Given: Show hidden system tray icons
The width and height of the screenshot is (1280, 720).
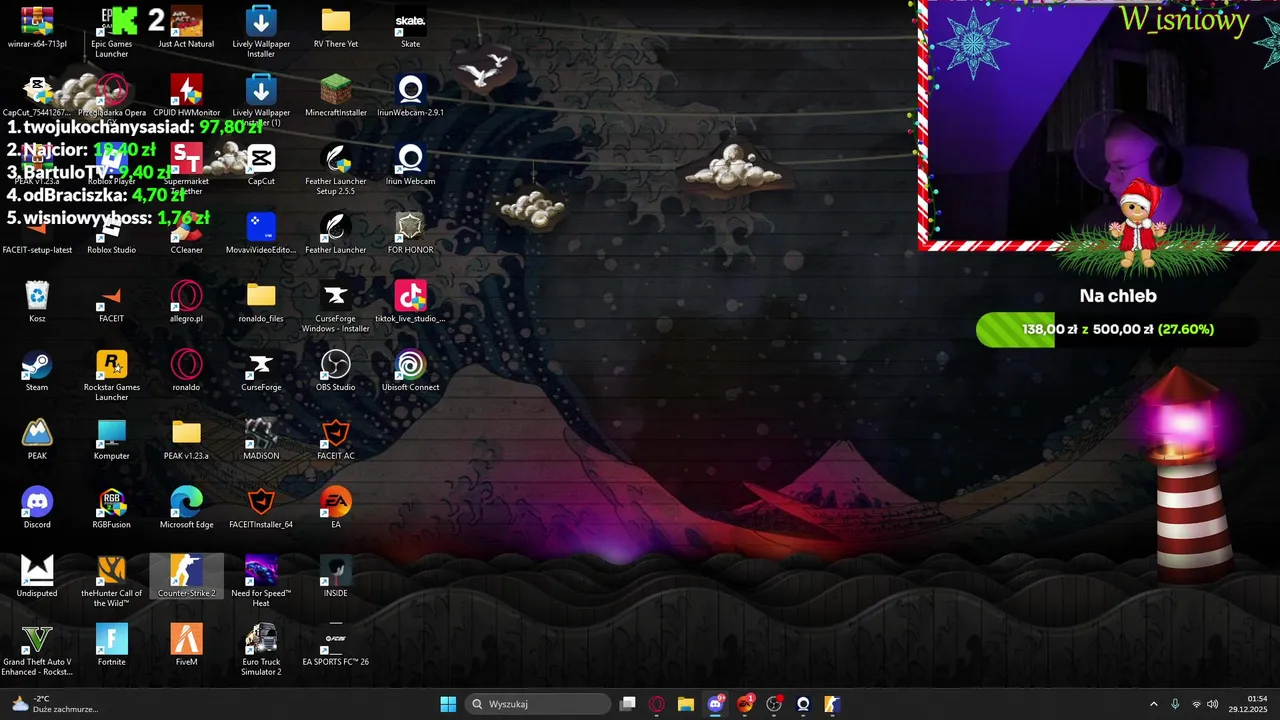Looking at the screenshot, I should click(1153, 704).
